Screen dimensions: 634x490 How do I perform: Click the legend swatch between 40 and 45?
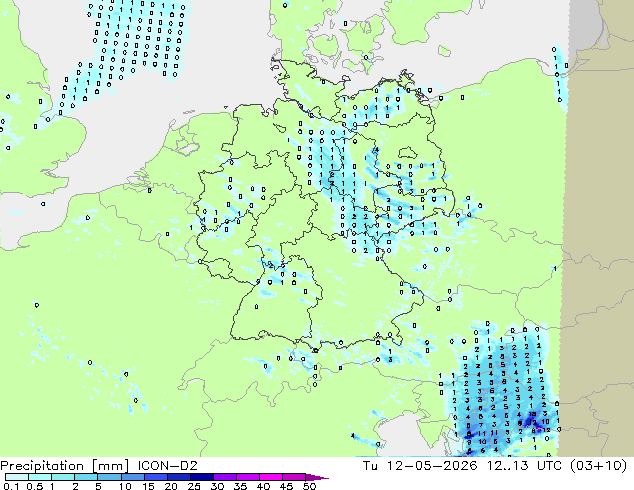[x=271, y=477]
